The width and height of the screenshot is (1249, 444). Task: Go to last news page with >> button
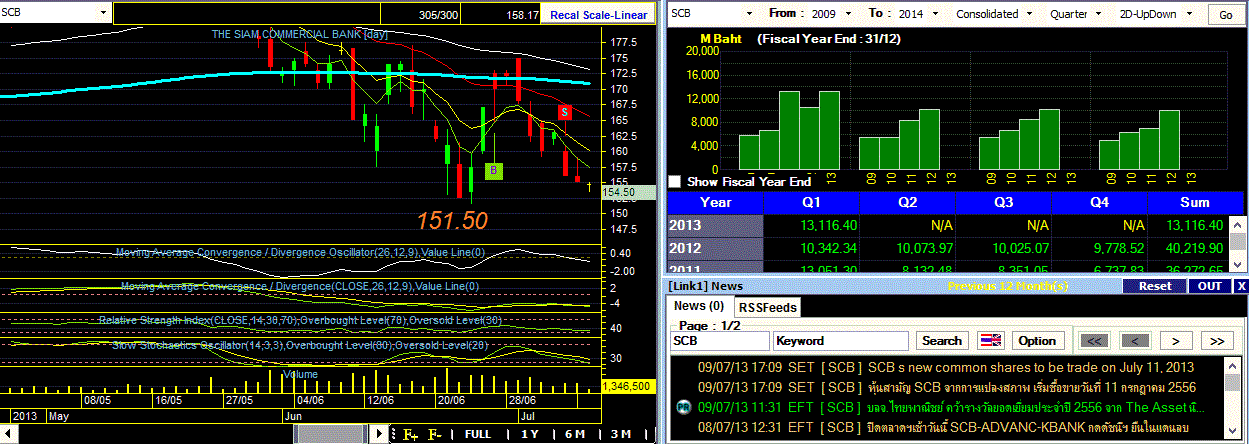(x=1218, y=341)
